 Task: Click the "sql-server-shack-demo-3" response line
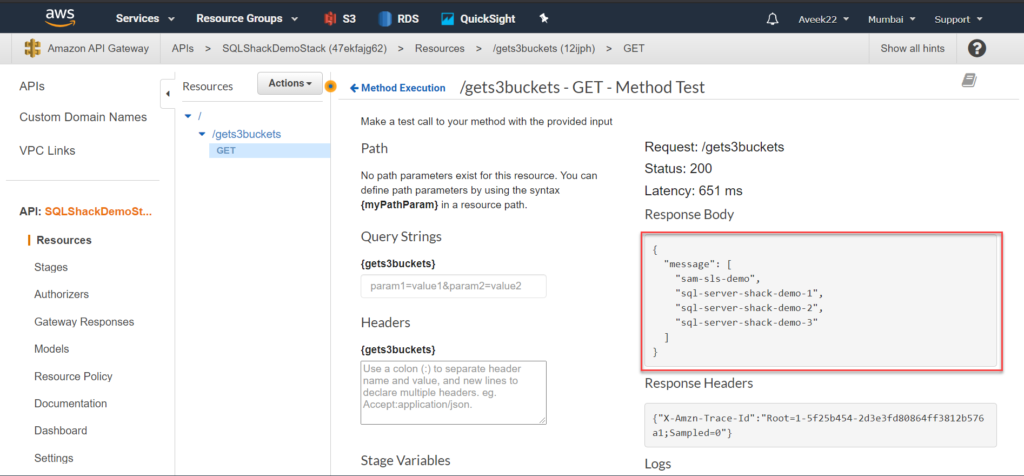pos(747,323)
